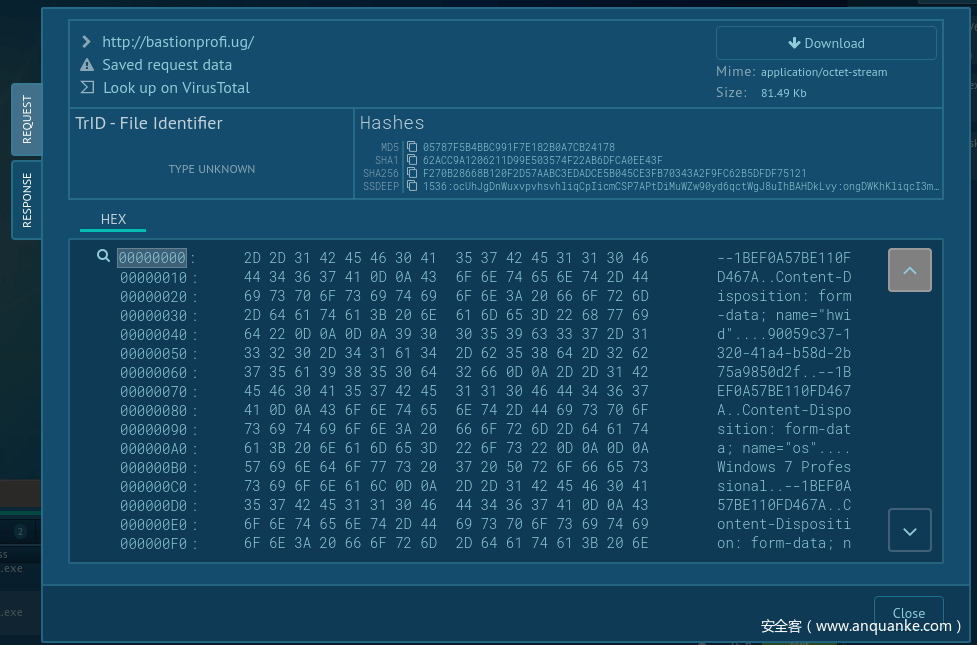Click the offset 000000A0 row label
The width and height of the screenshot is (977, 645).
pyautogui.click(x=153, y=449)
